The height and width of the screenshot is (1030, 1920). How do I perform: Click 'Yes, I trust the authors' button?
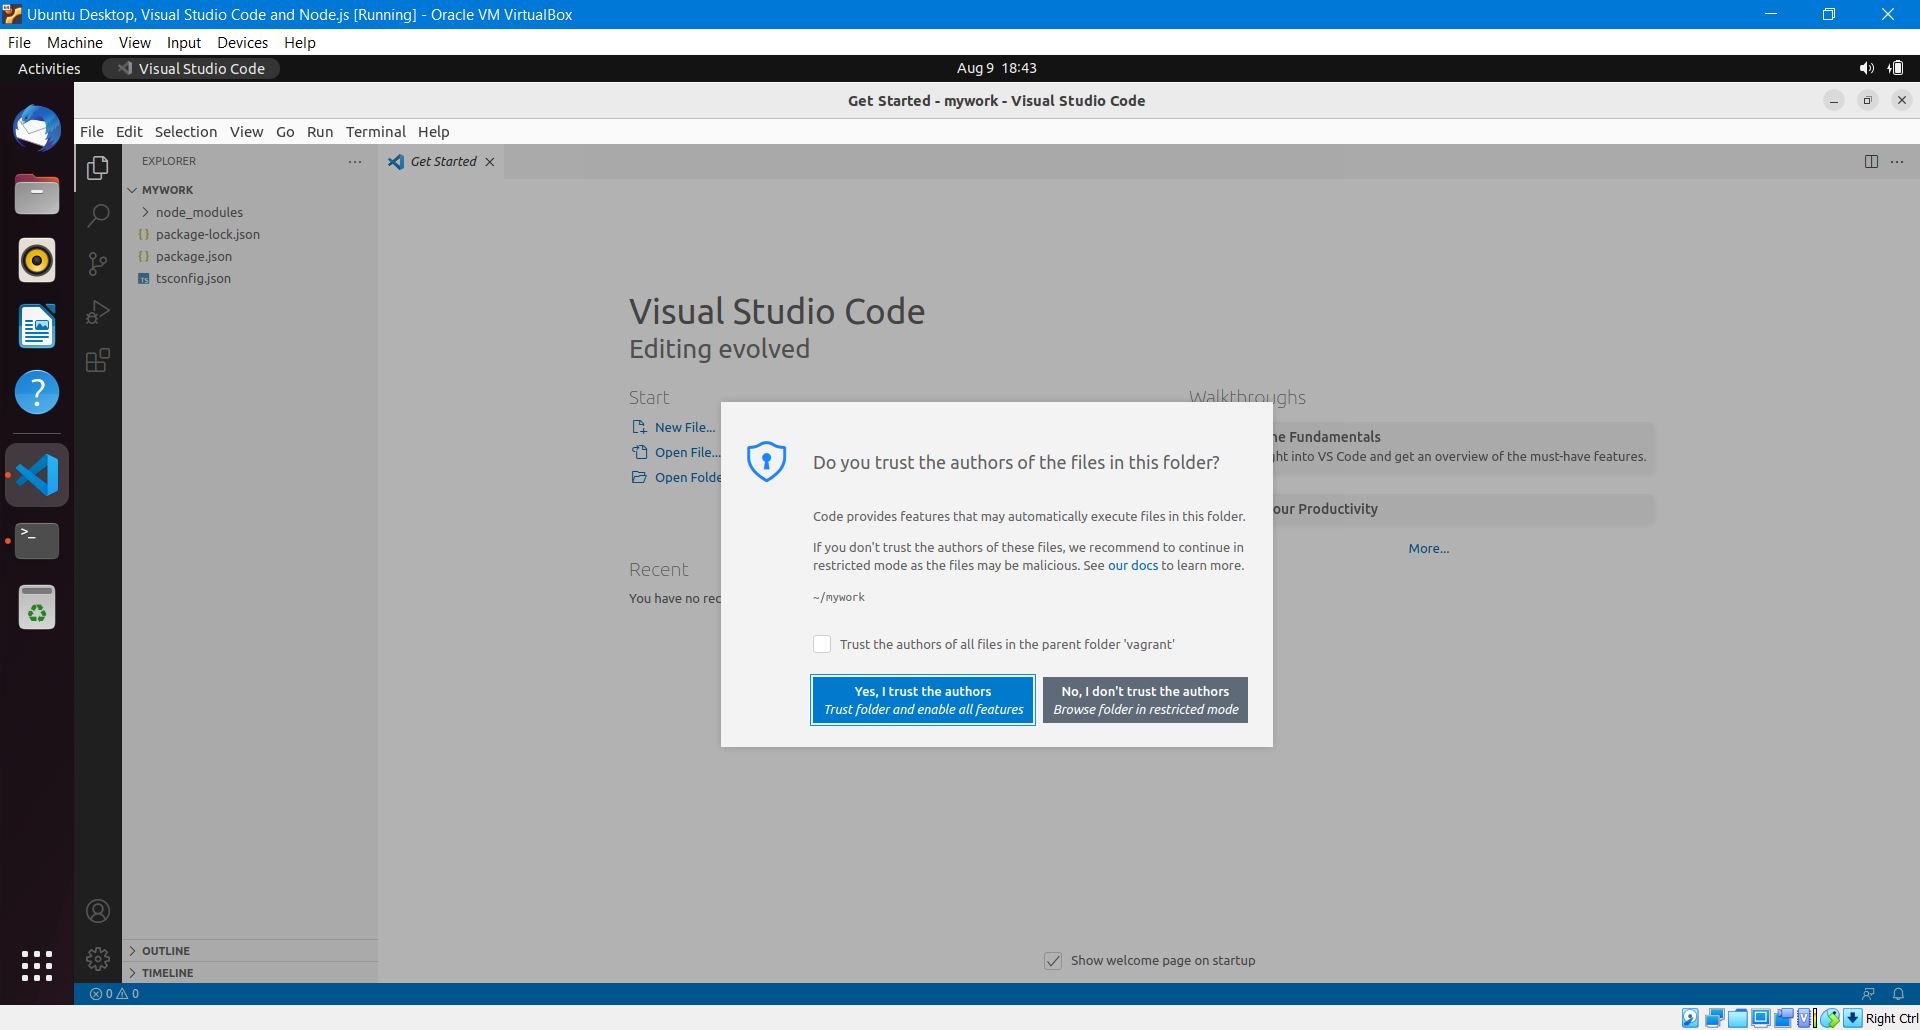[x=922, y=700]
